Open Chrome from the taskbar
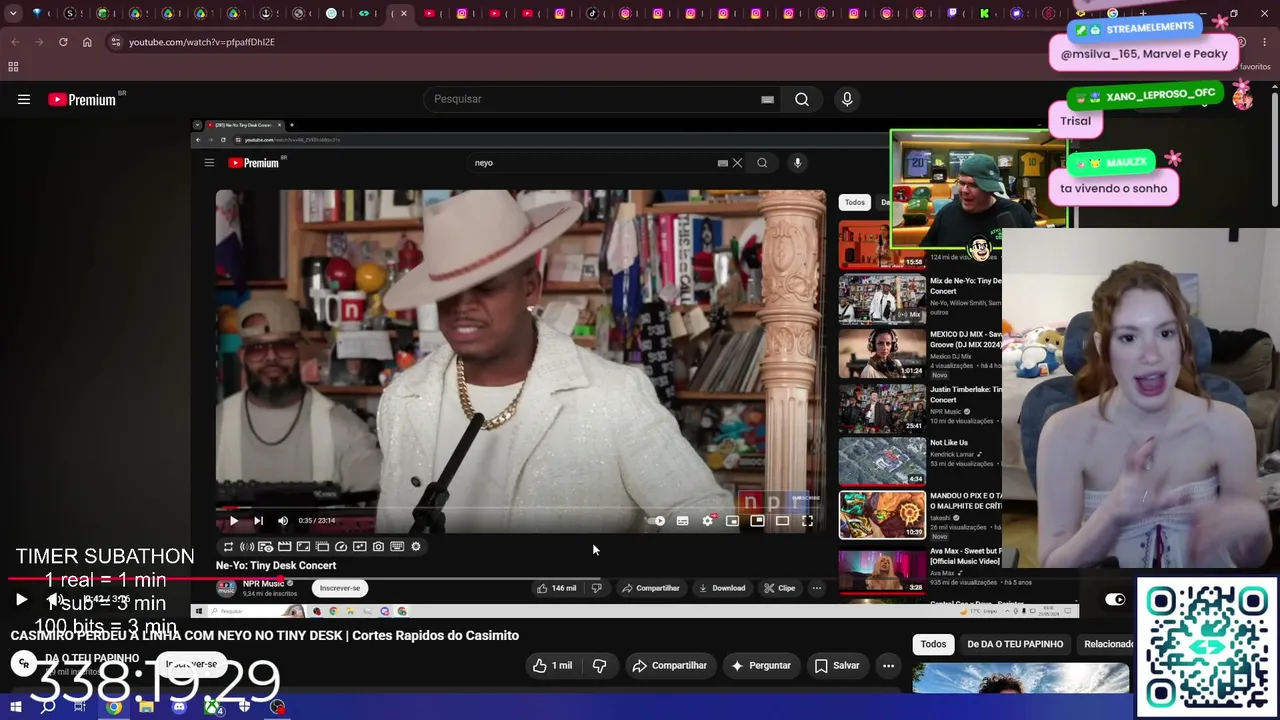The image size is (1280, 720). 114,707
